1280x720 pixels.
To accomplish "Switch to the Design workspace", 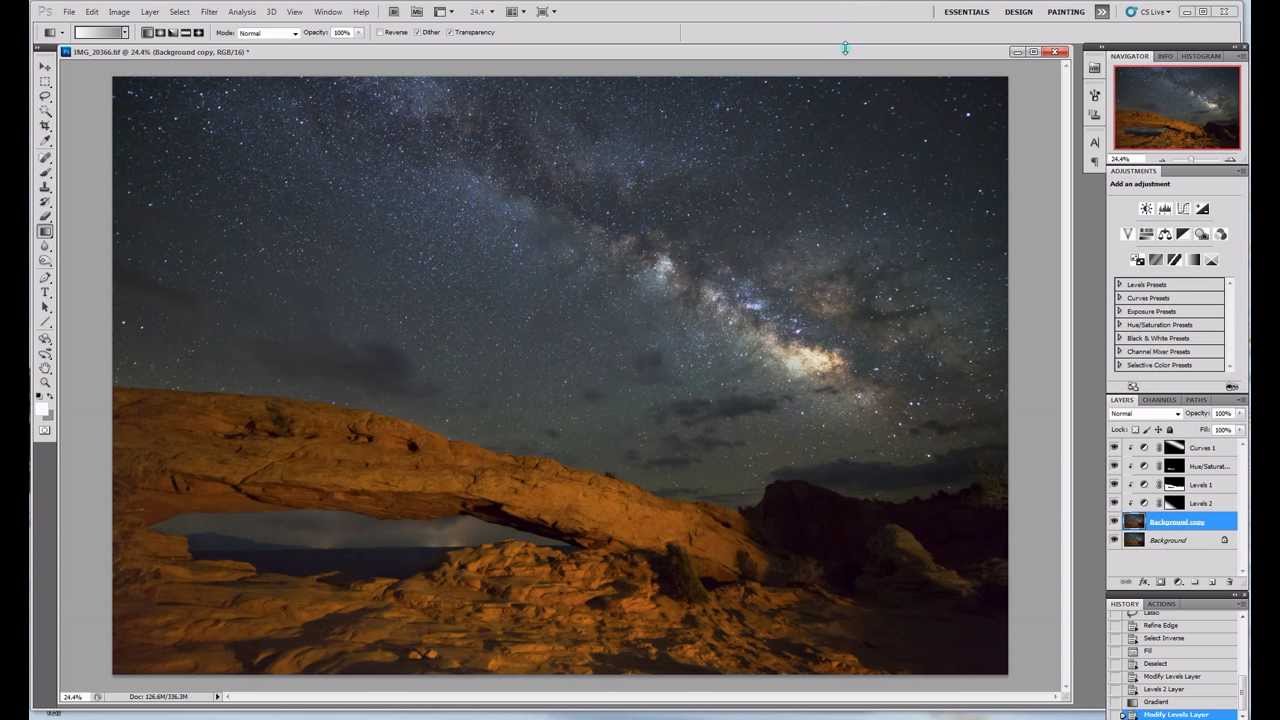I will pos(1018,12).
